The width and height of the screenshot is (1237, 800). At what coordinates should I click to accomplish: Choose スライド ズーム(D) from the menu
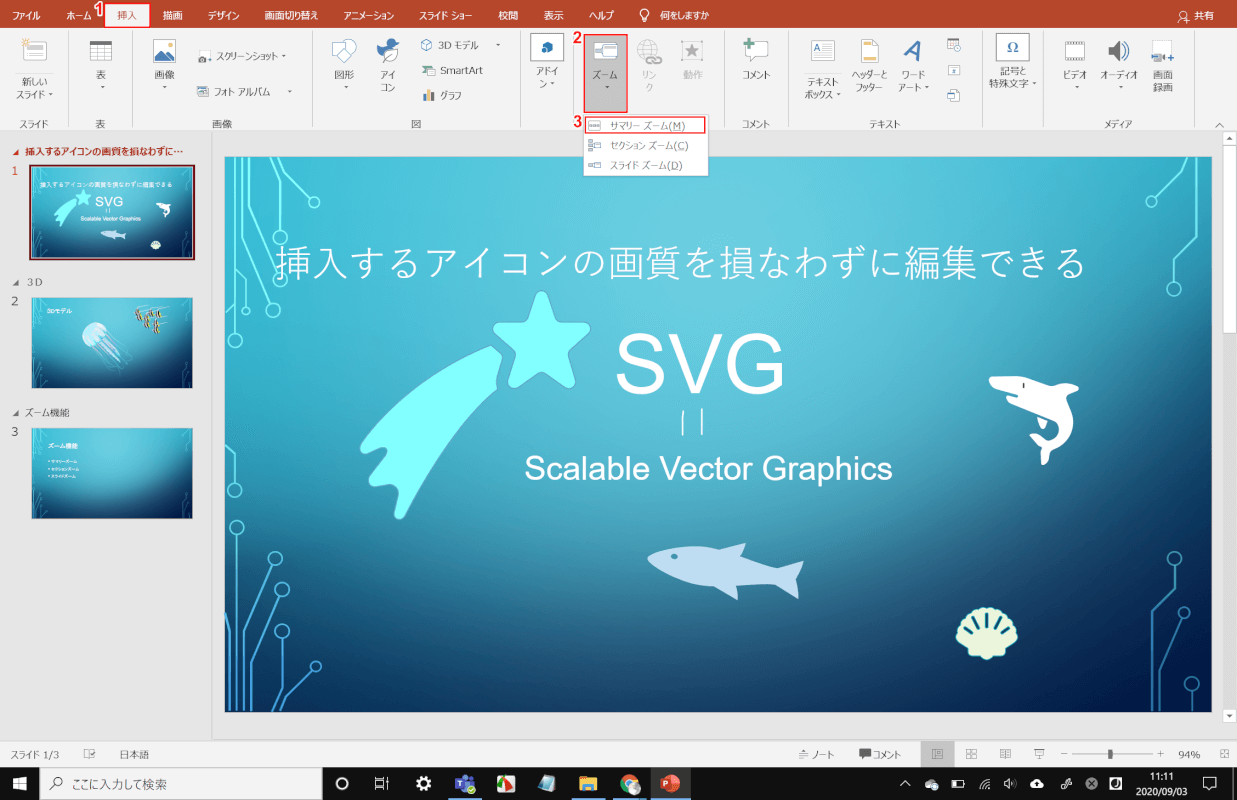pyautogui.click(x=646, y=165)
